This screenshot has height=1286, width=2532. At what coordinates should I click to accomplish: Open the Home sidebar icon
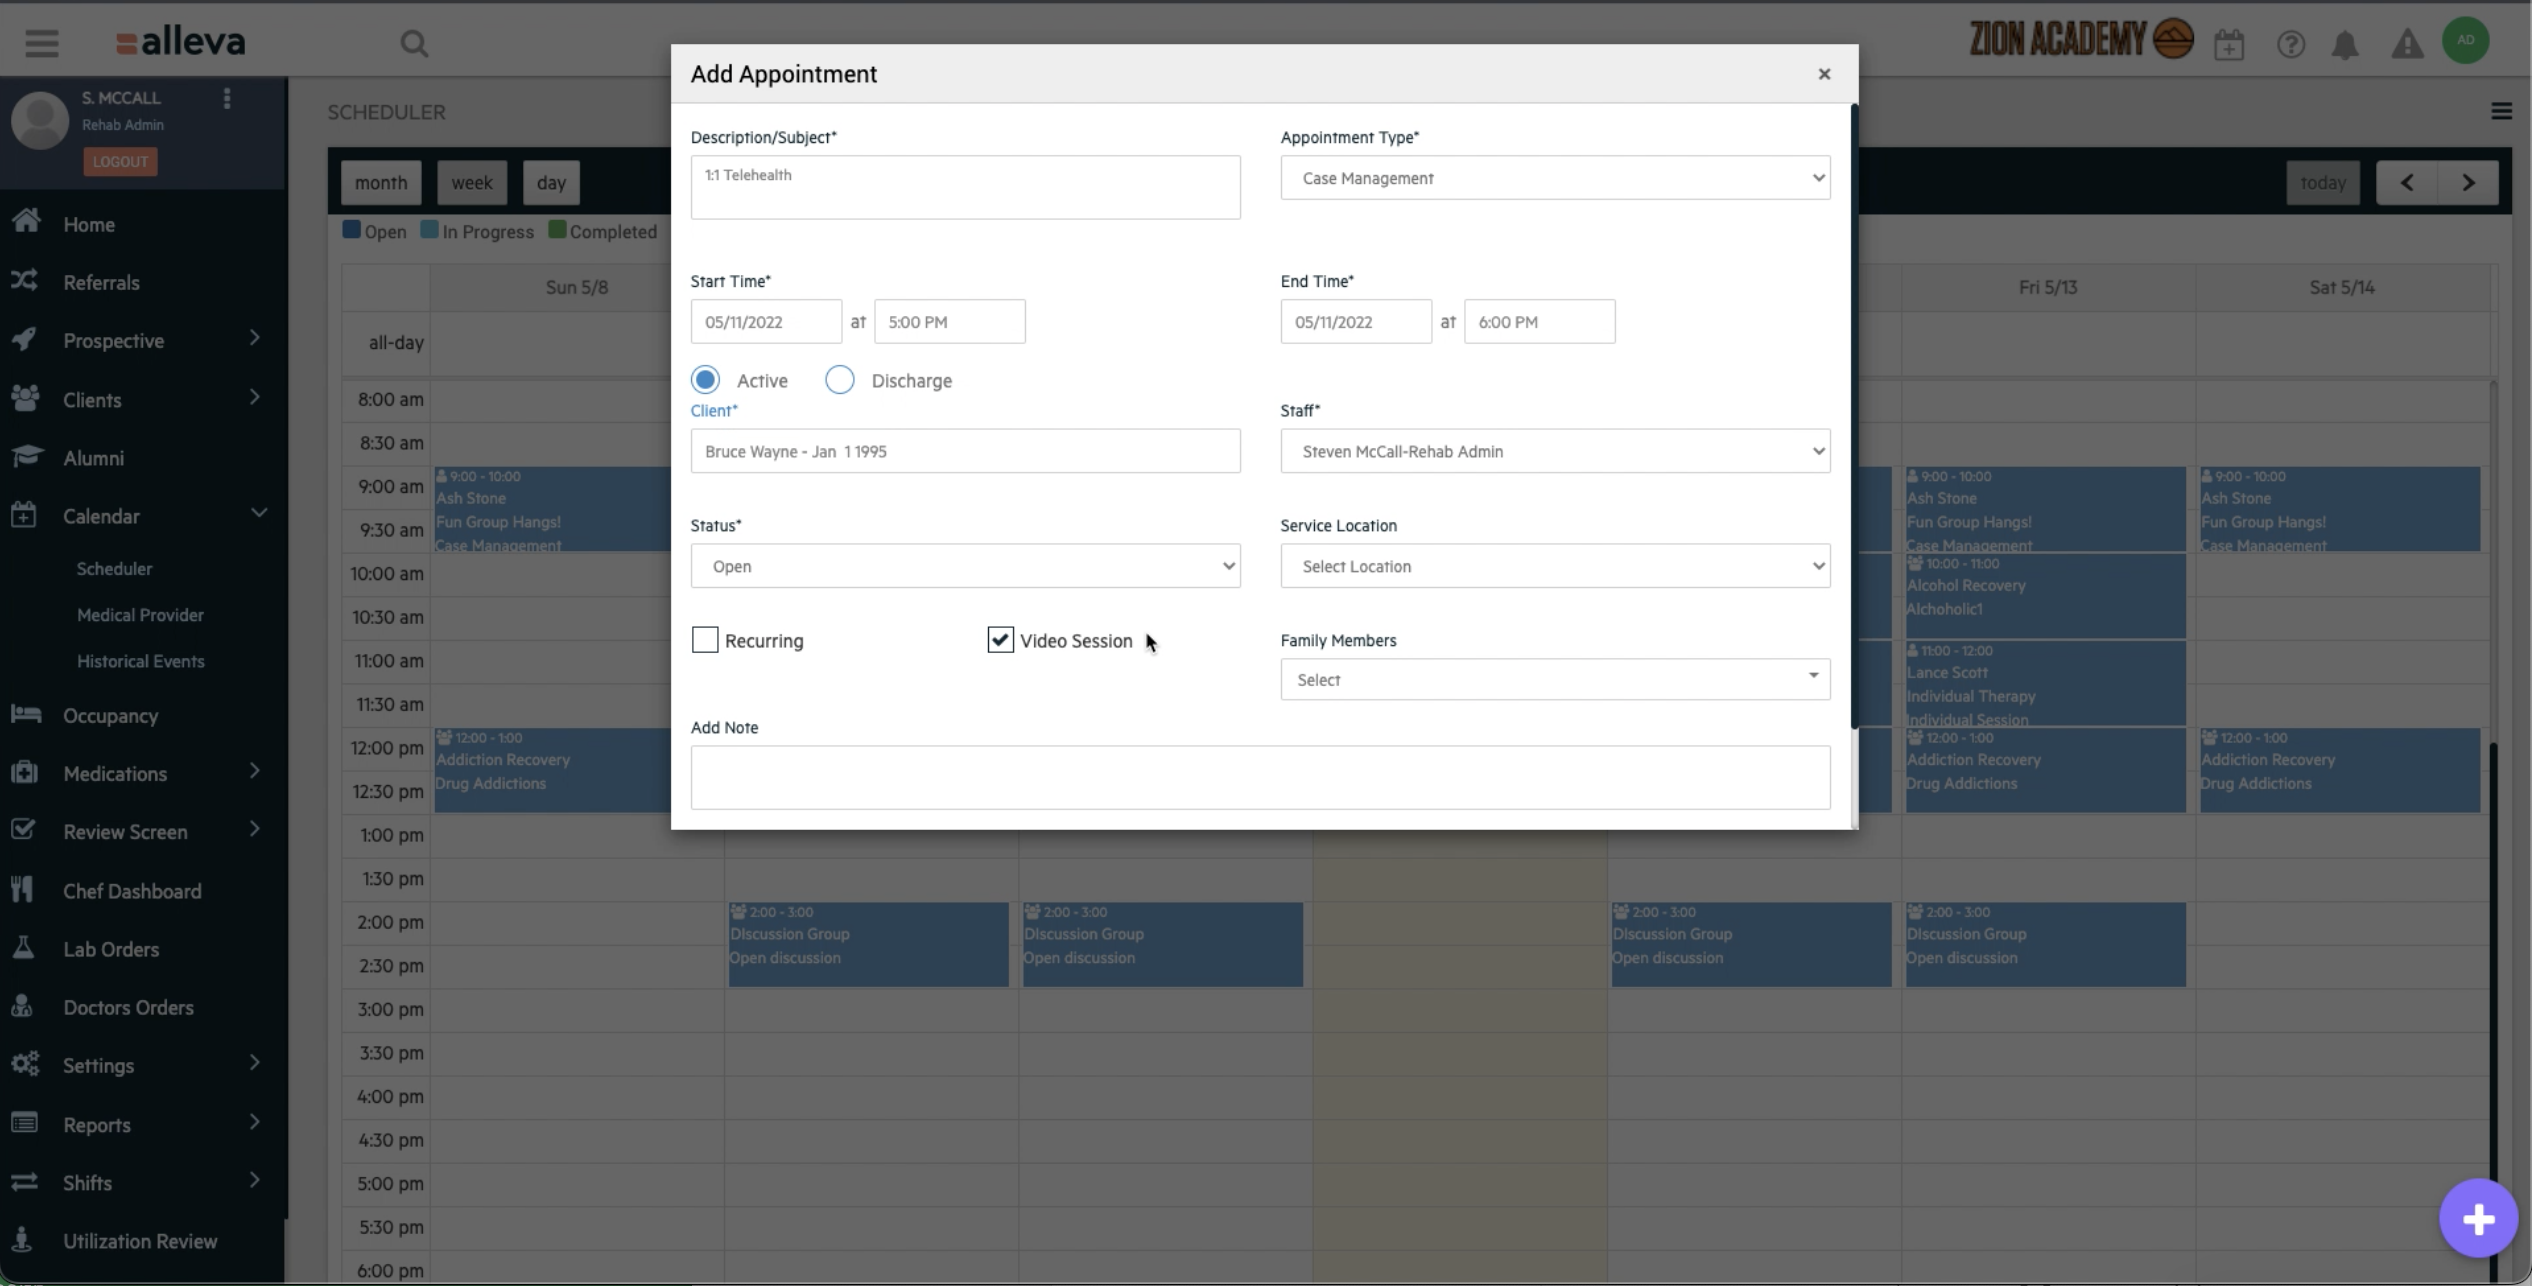(26, 223)
